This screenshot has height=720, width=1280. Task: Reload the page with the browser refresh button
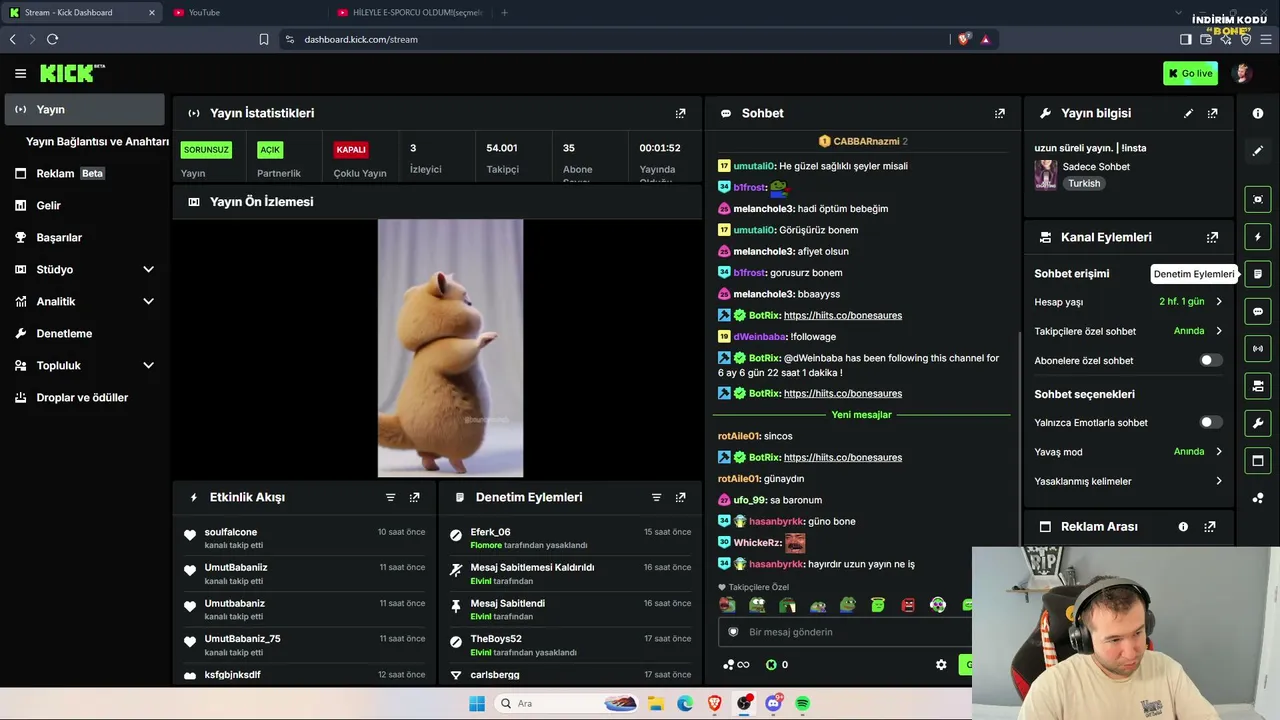pos(52,39)
